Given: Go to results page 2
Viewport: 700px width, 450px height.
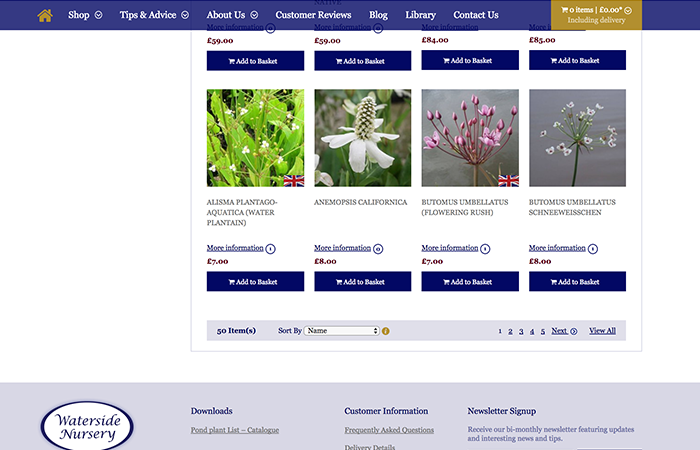Looking at the screenshot, I should [510, 331].
